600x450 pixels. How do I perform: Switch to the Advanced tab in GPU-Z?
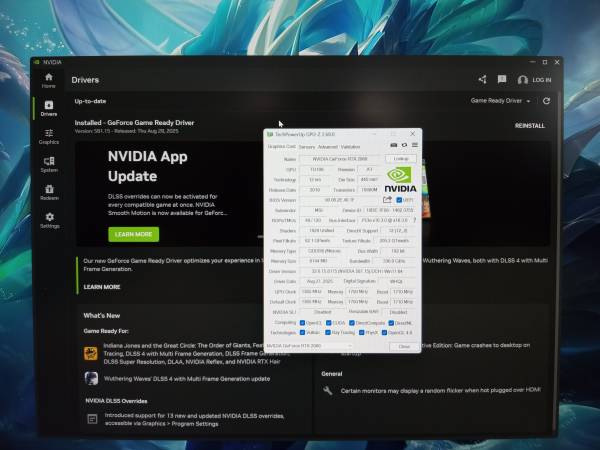pyautogui.click(x=327, y=146)
